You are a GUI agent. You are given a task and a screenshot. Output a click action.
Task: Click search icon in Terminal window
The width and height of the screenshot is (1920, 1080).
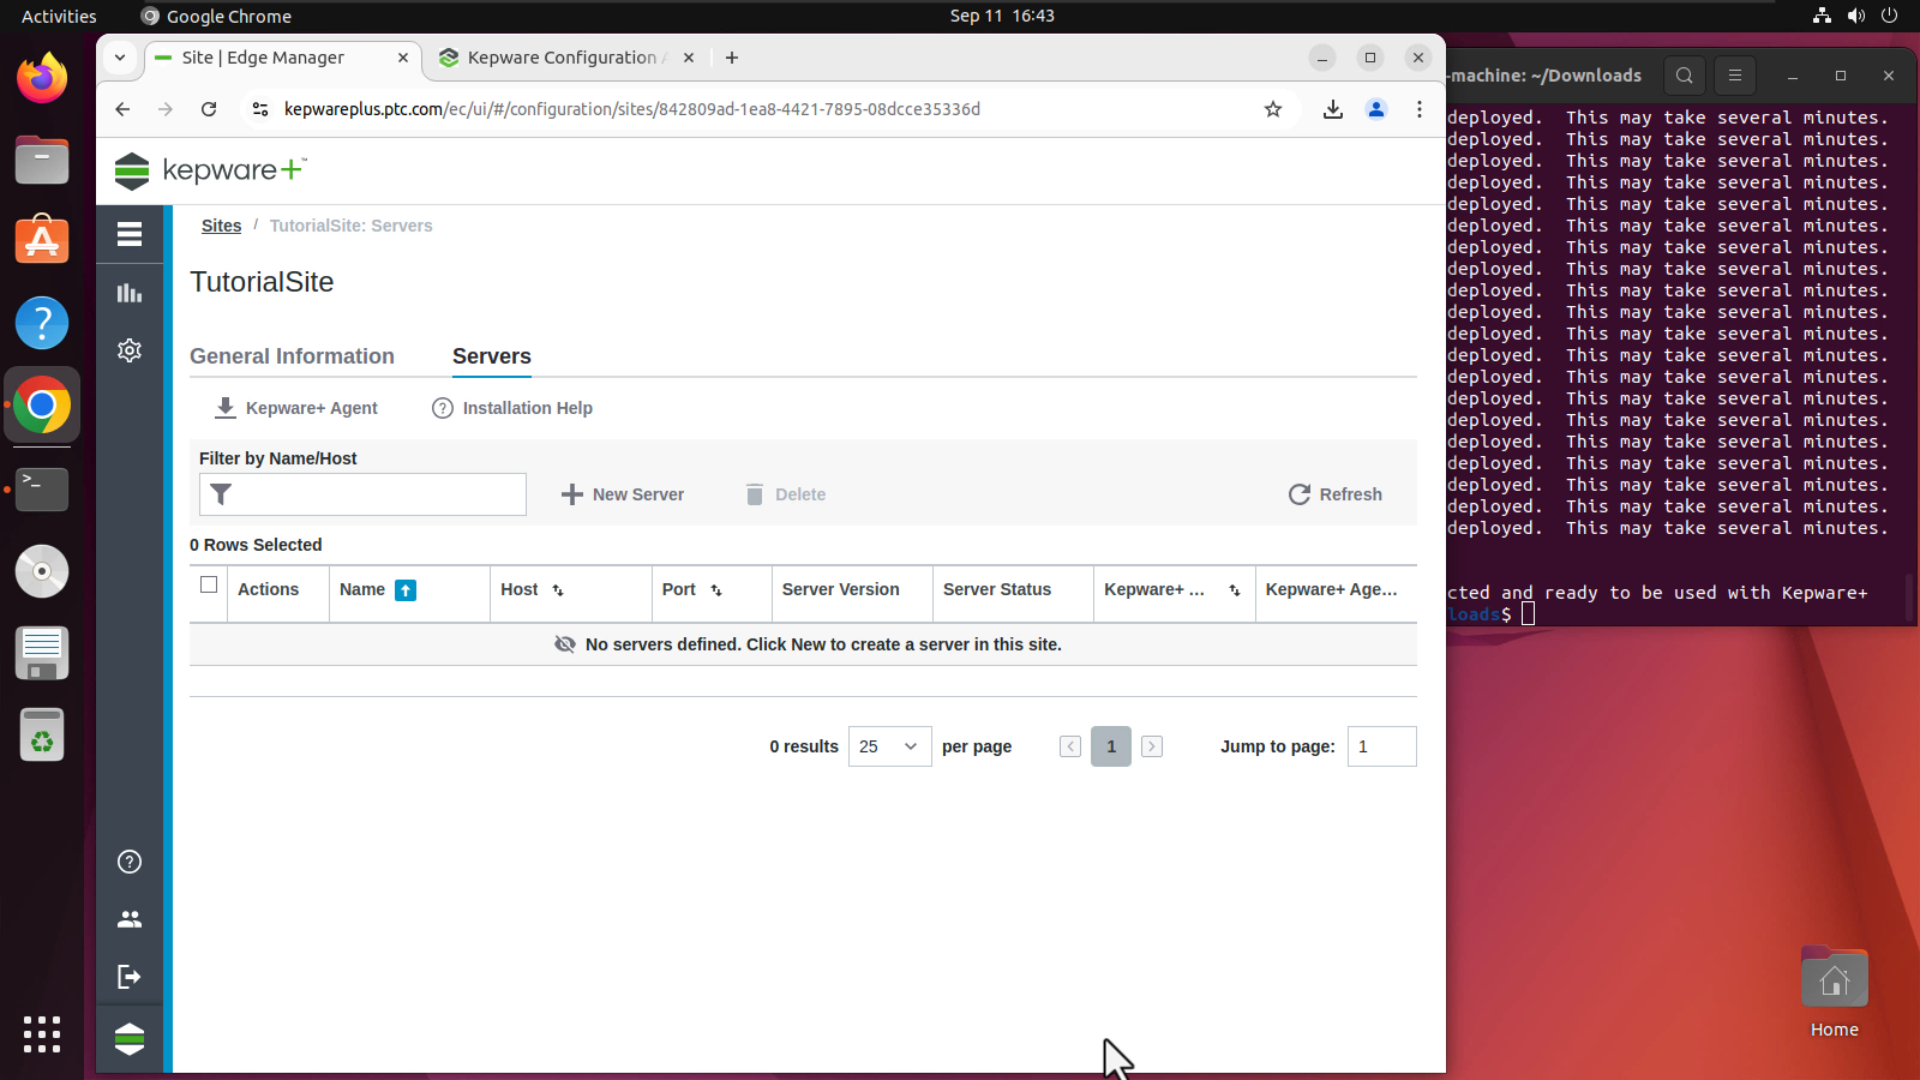1684,76
